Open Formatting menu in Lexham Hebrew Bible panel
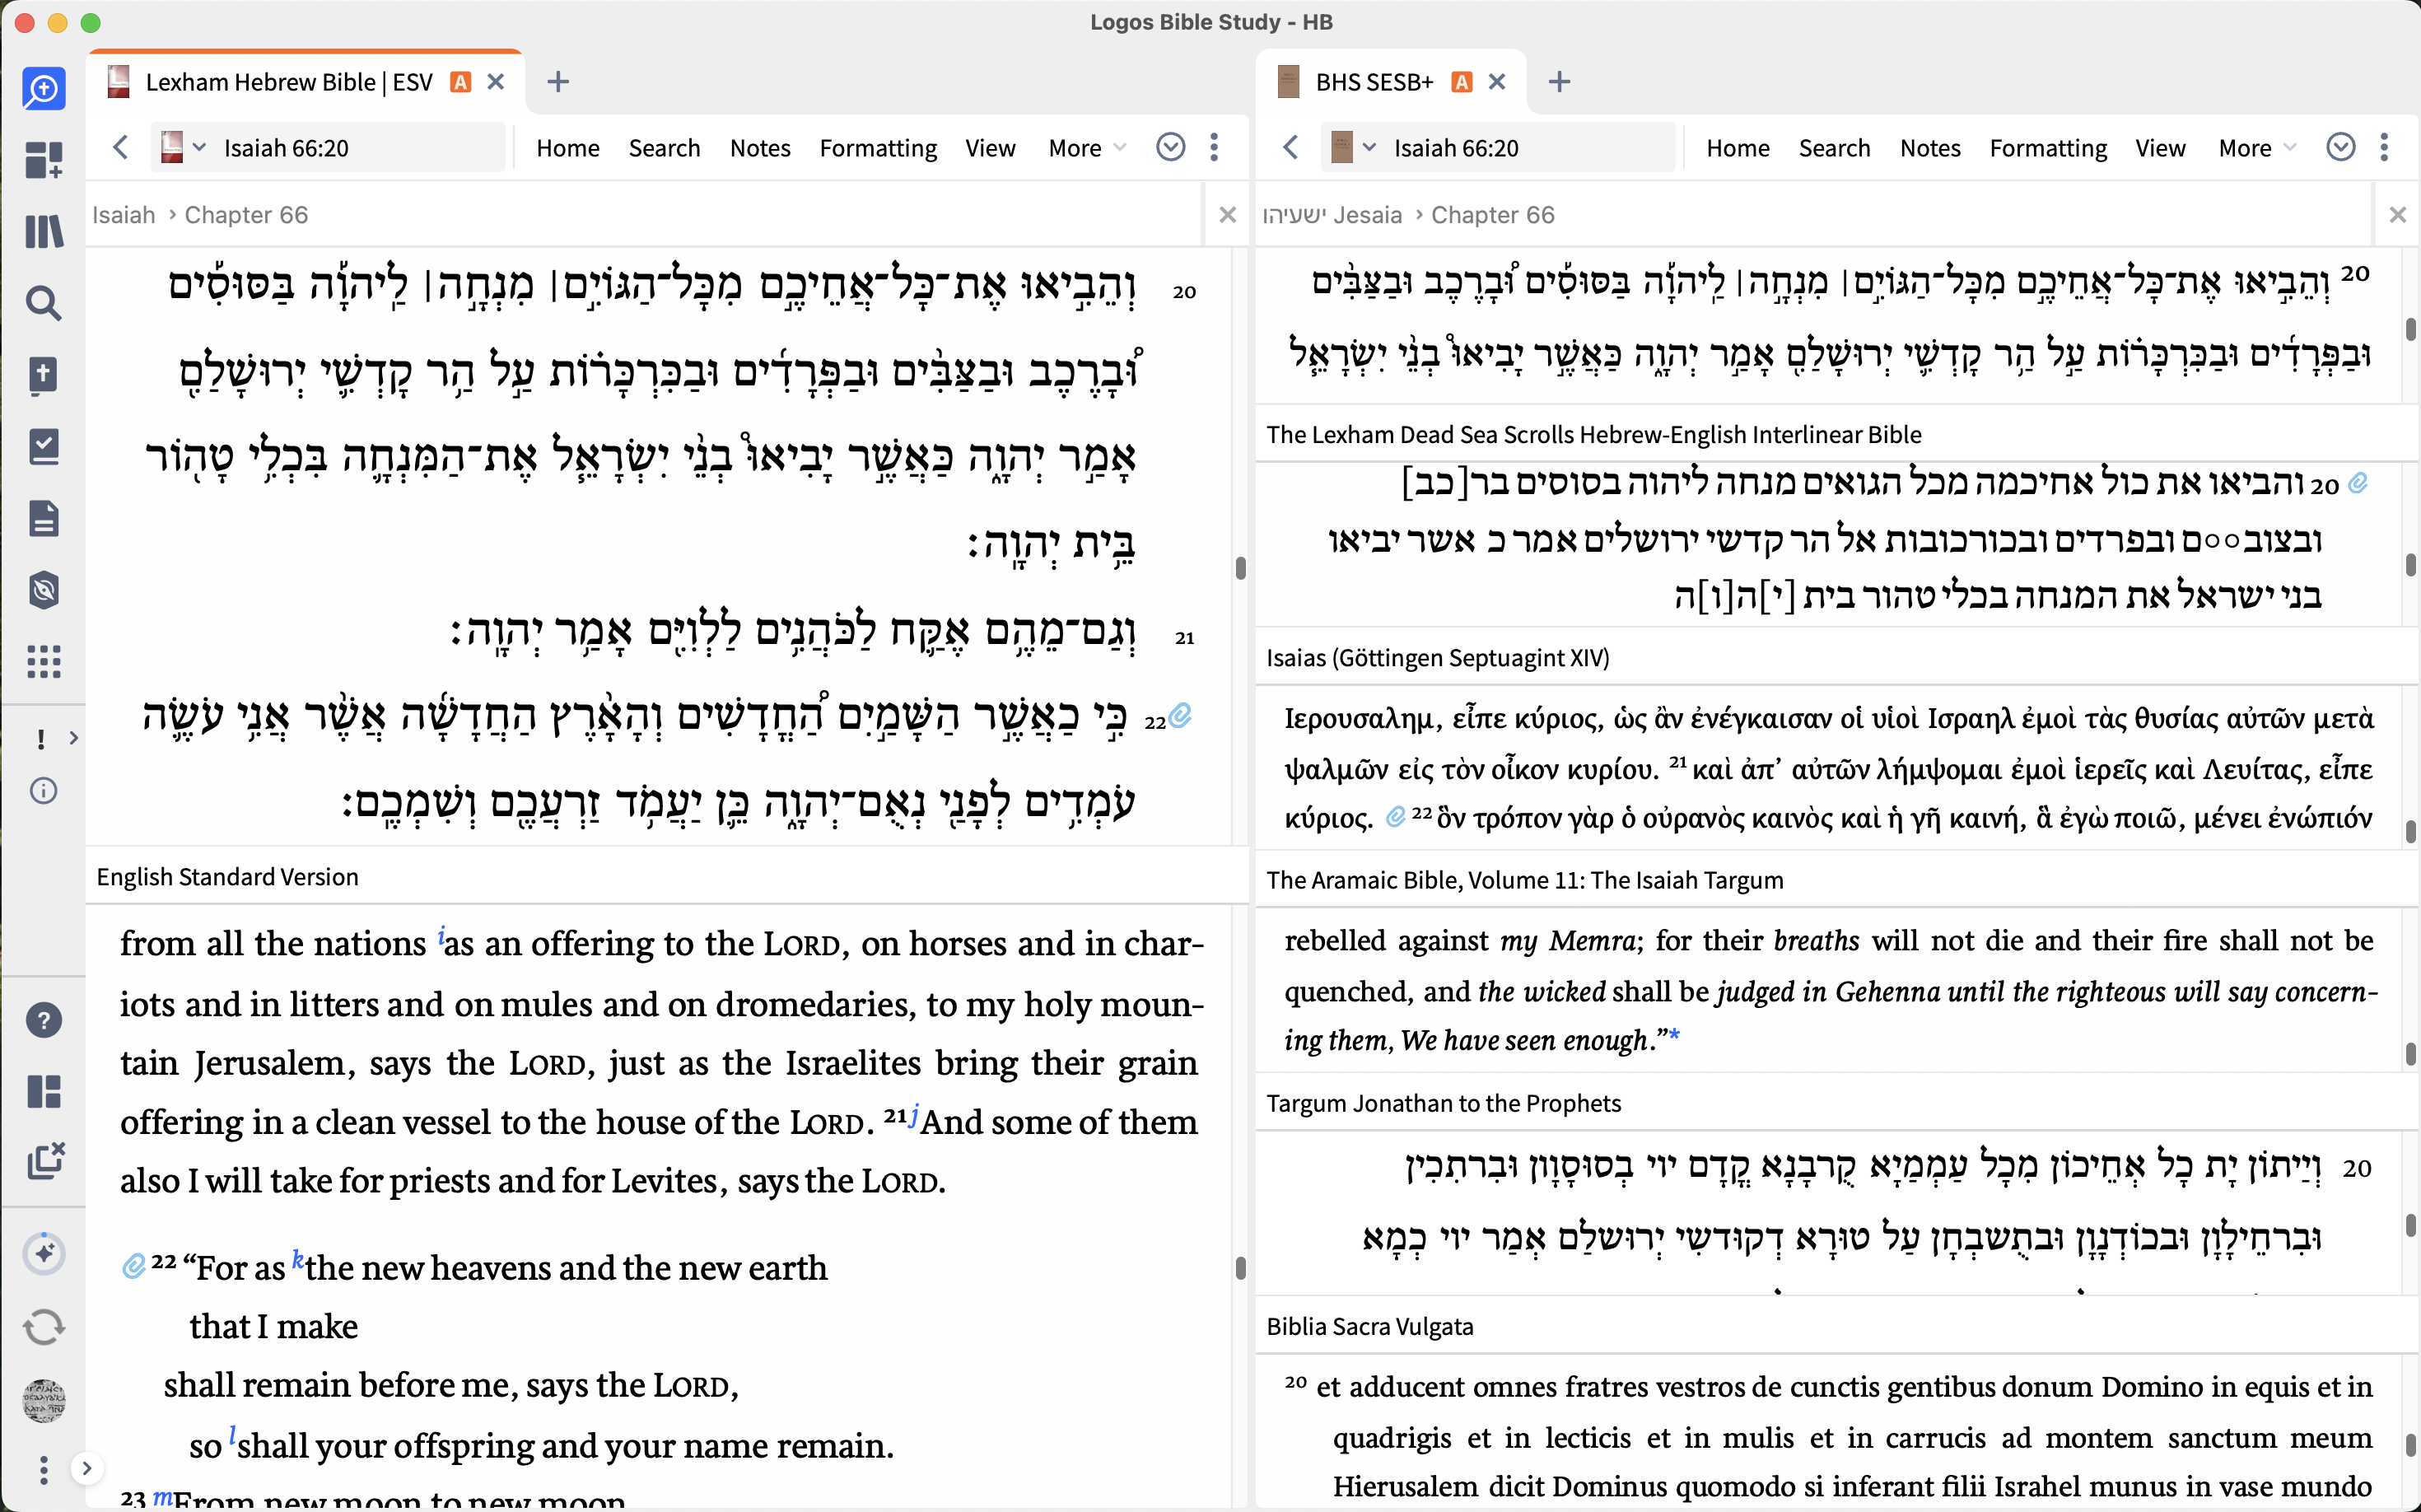 coord(878,148)
